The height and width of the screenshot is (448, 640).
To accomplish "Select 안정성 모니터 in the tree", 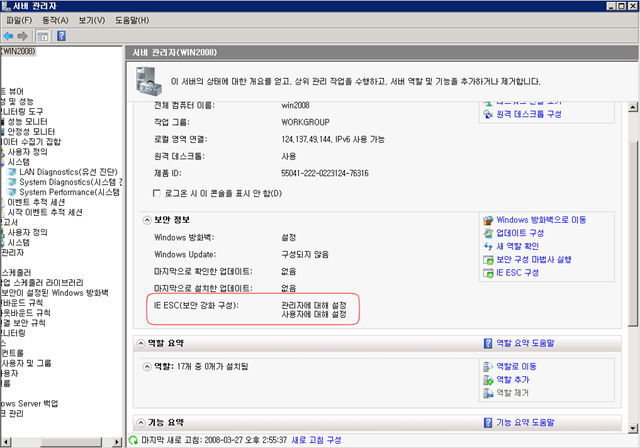I will (31, 132).
